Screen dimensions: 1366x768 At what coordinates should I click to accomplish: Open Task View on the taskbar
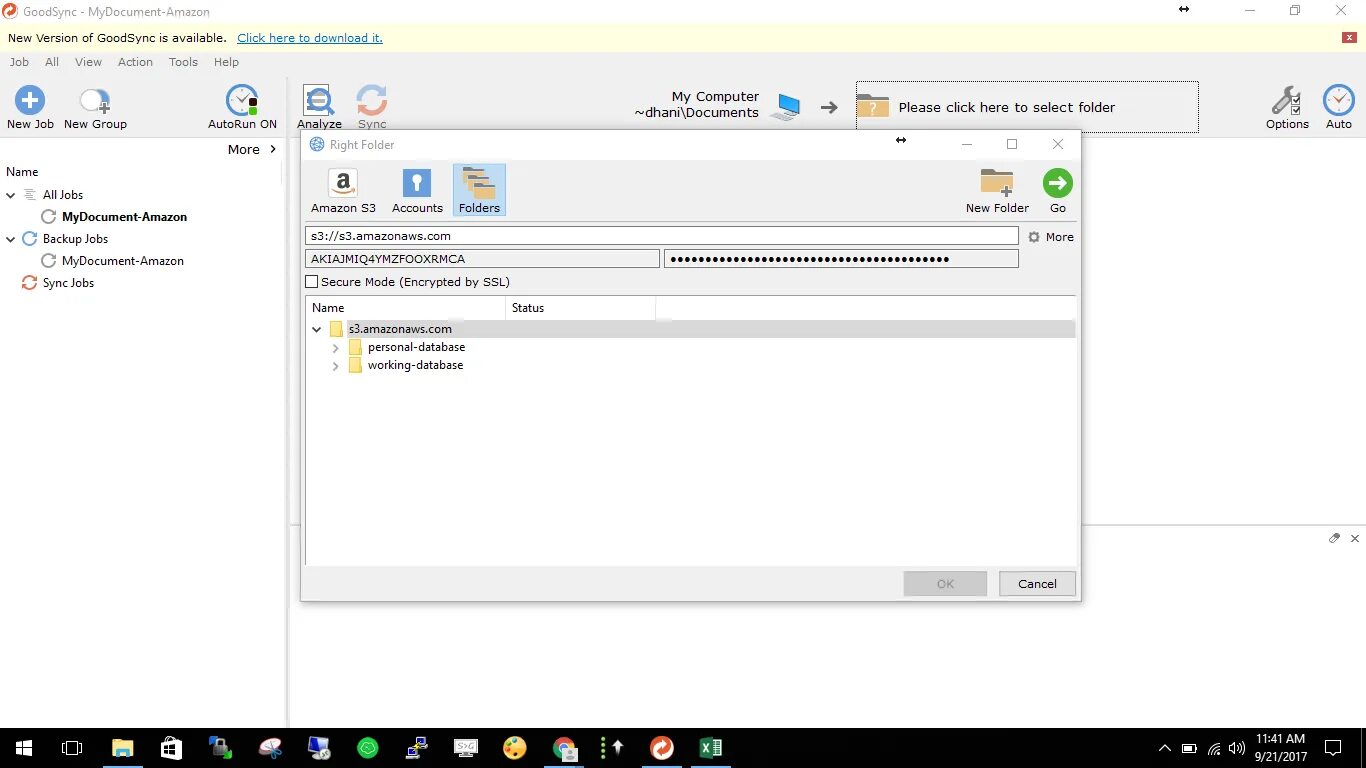coord(72,748)
